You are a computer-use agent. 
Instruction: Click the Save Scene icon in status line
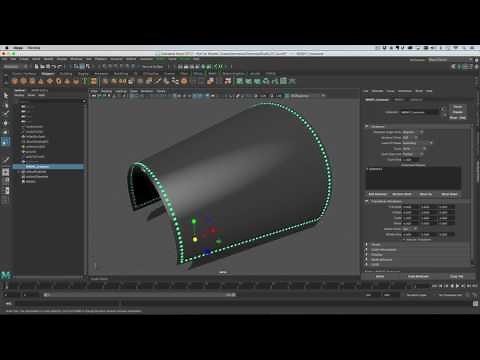pyautogui.click(x=48, y=66)
